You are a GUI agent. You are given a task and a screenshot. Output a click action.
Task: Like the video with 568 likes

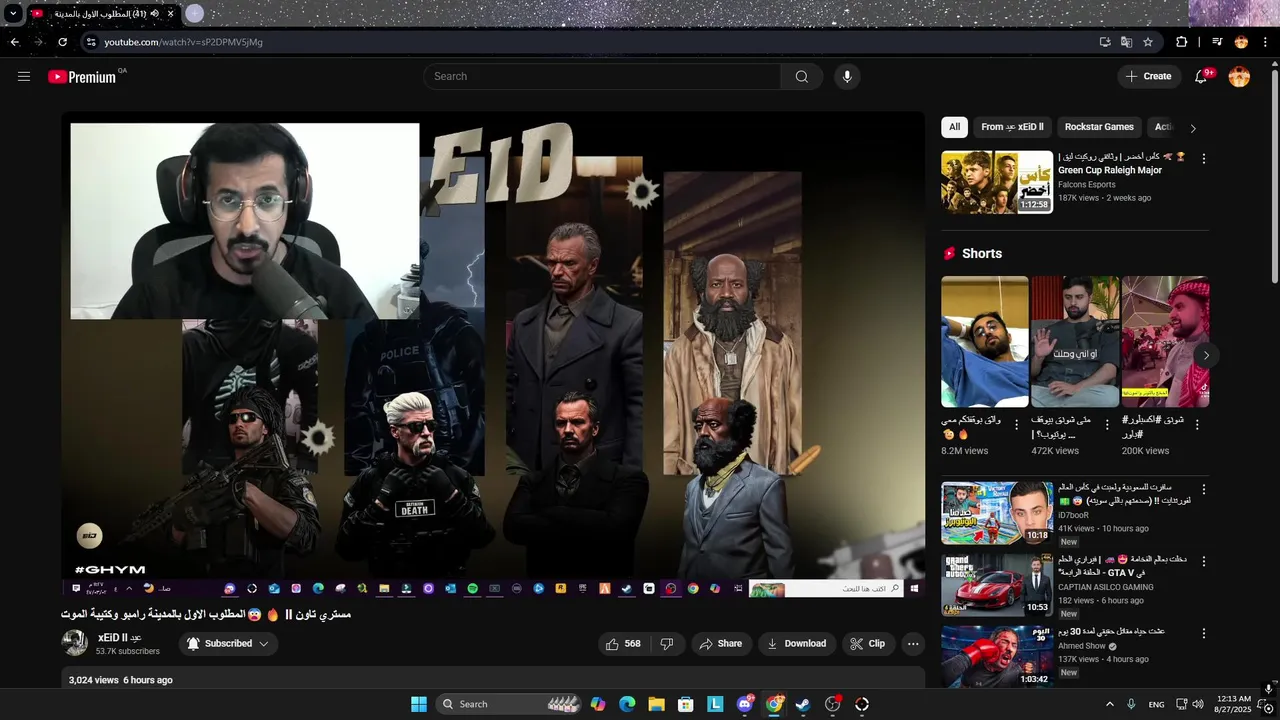pos(623,644)
